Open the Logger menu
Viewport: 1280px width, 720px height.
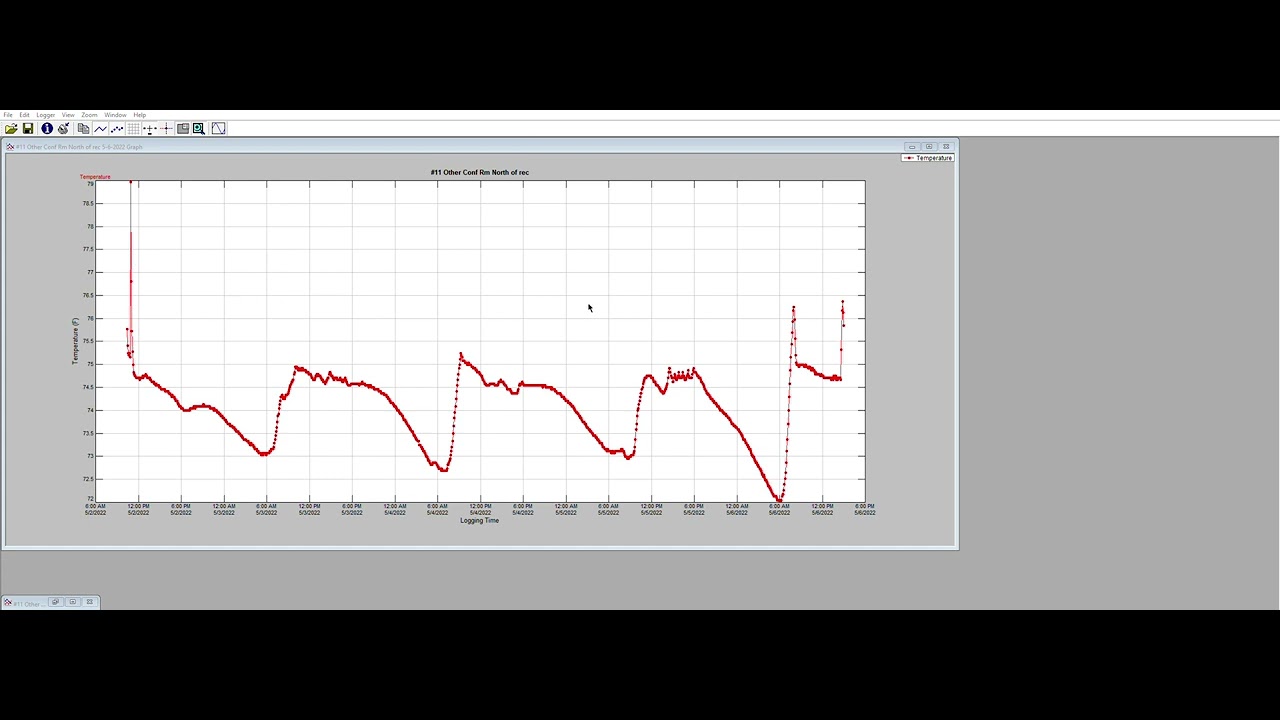tap(46, 115)
